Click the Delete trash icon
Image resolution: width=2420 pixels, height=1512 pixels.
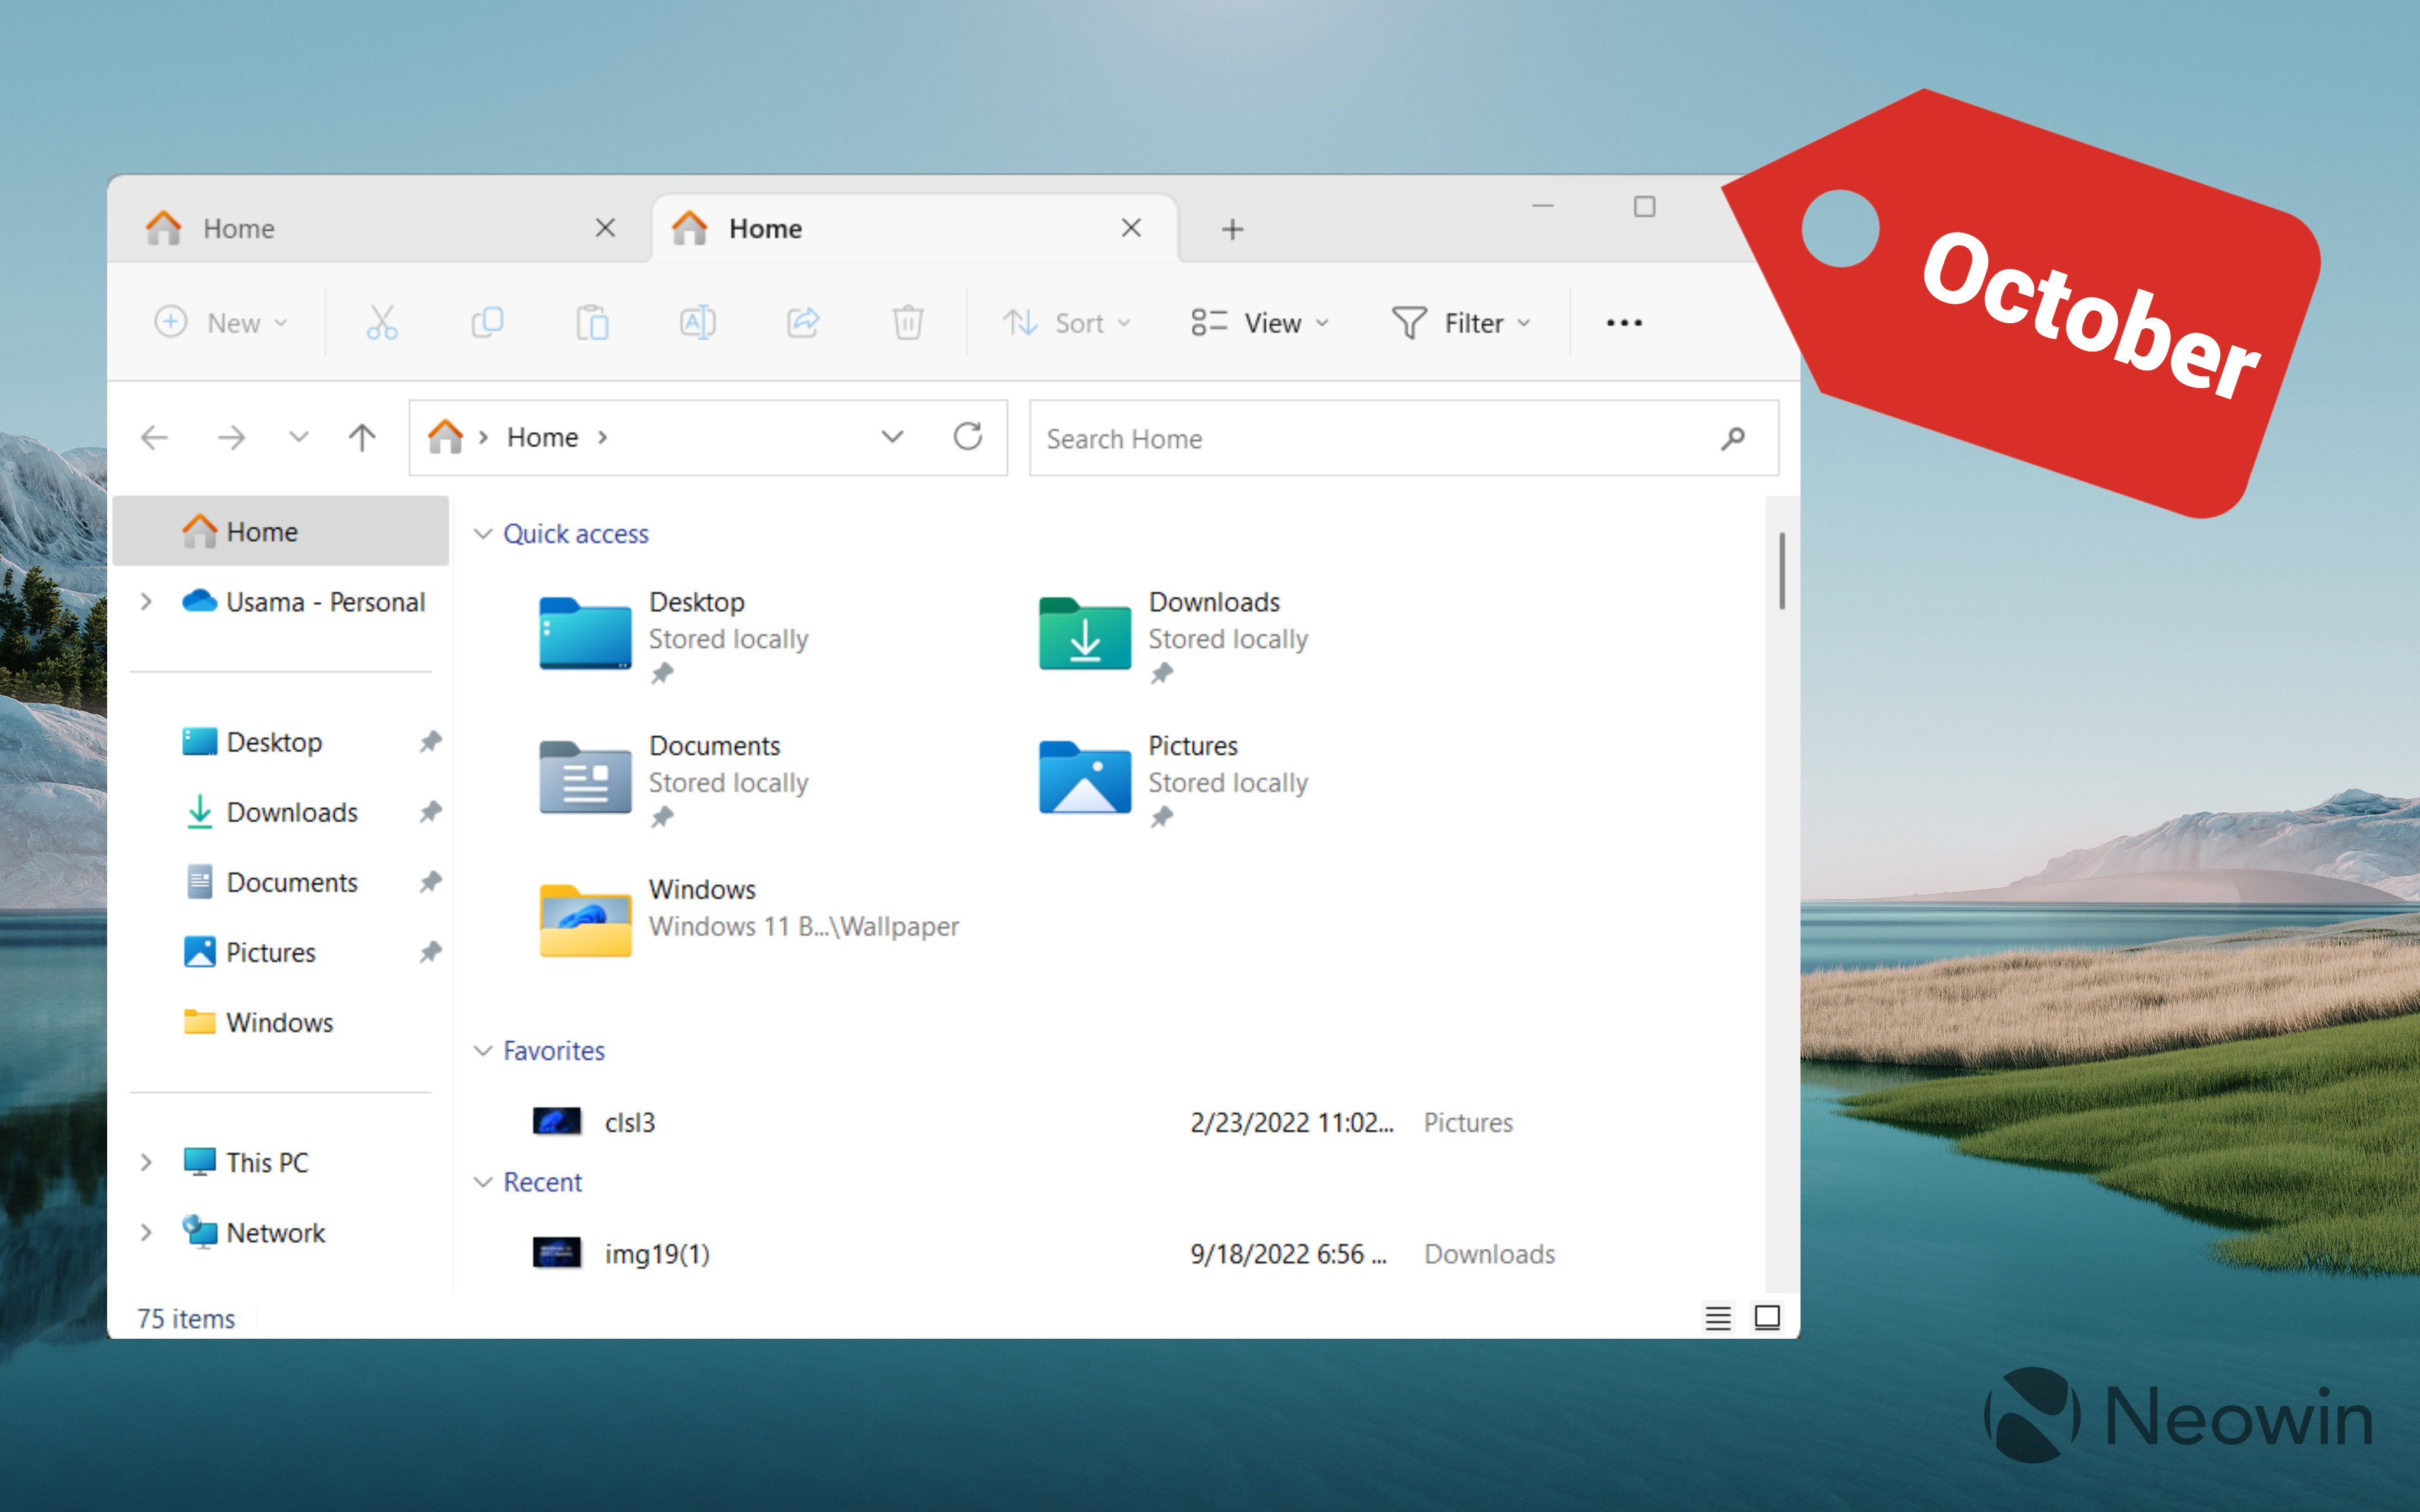[x=907, y=322]
